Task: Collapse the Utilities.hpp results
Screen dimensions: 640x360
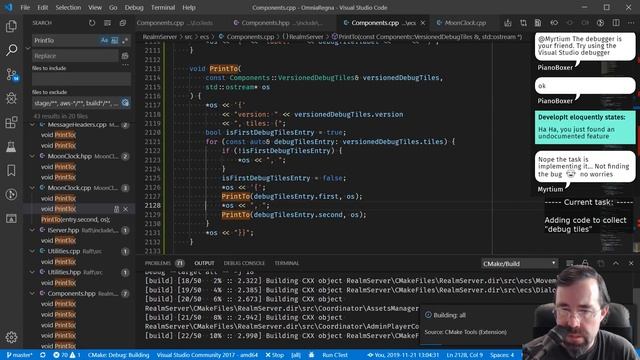Action: click(x=32, y=272)
